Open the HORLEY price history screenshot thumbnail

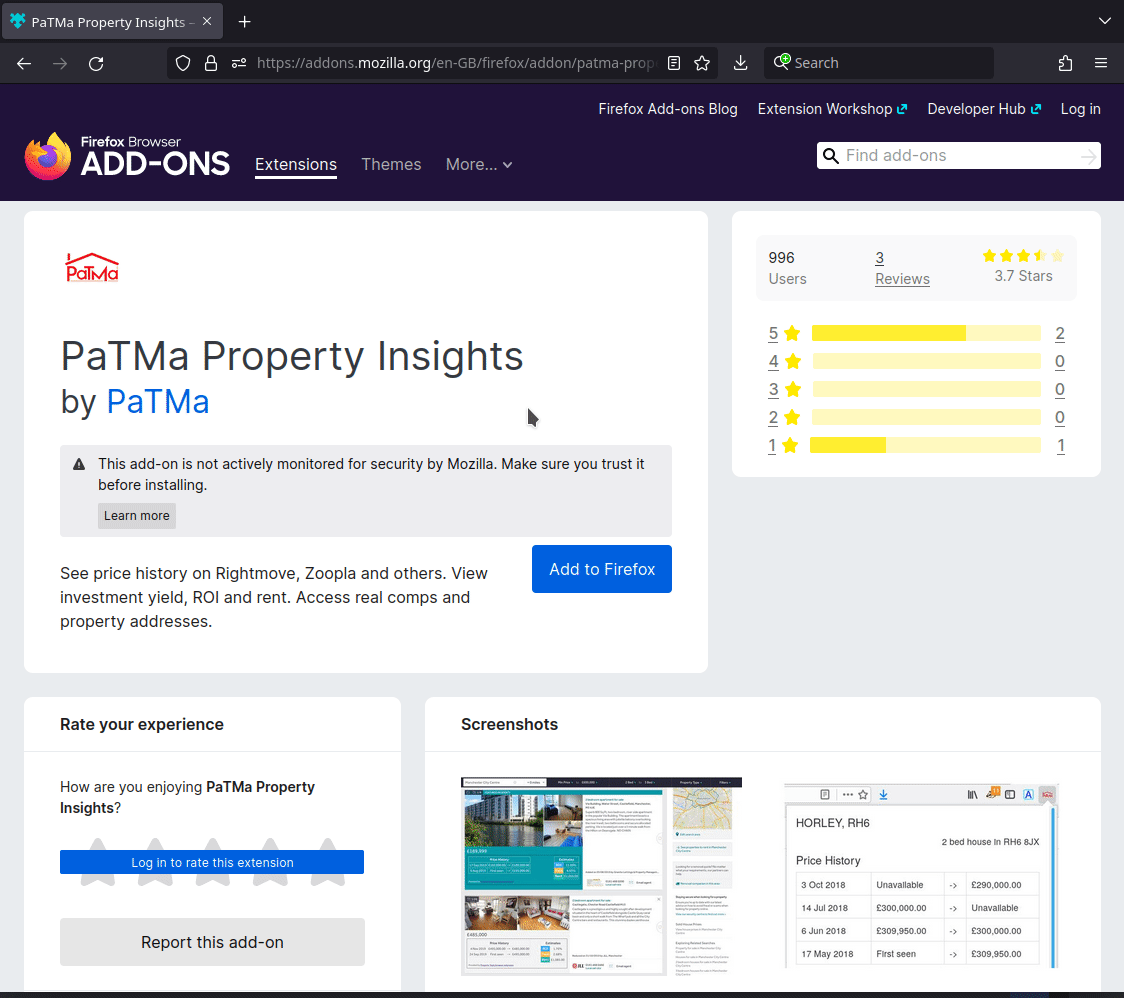click(x=921, y=876)
